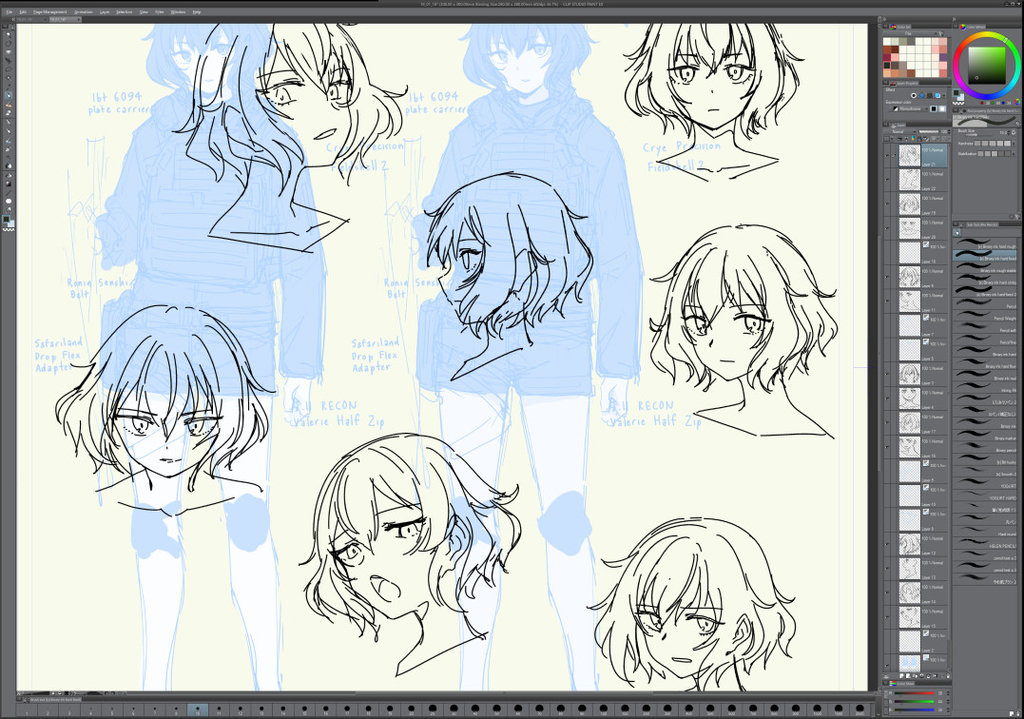The height and width of the screenshot is (719, 1024).
Task: Click the brush size slider
Action: [x=979, y=135]
